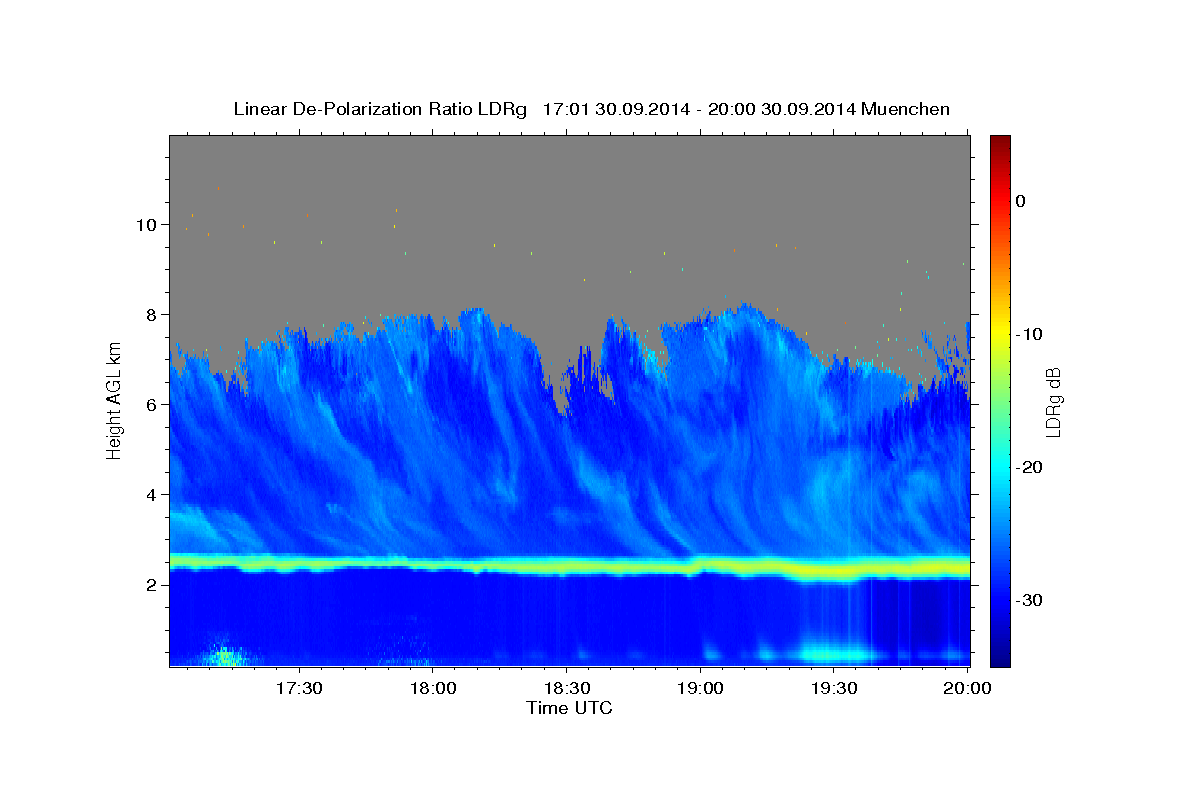The width and height of the screenshot is (1200, 800).
Task: Click the 17:30 time tick label
Action: 299,688
